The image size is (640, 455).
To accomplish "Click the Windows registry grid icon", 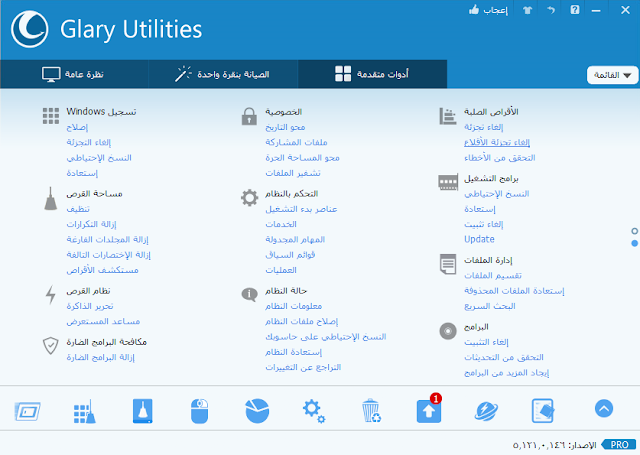I will pos(51,116).
